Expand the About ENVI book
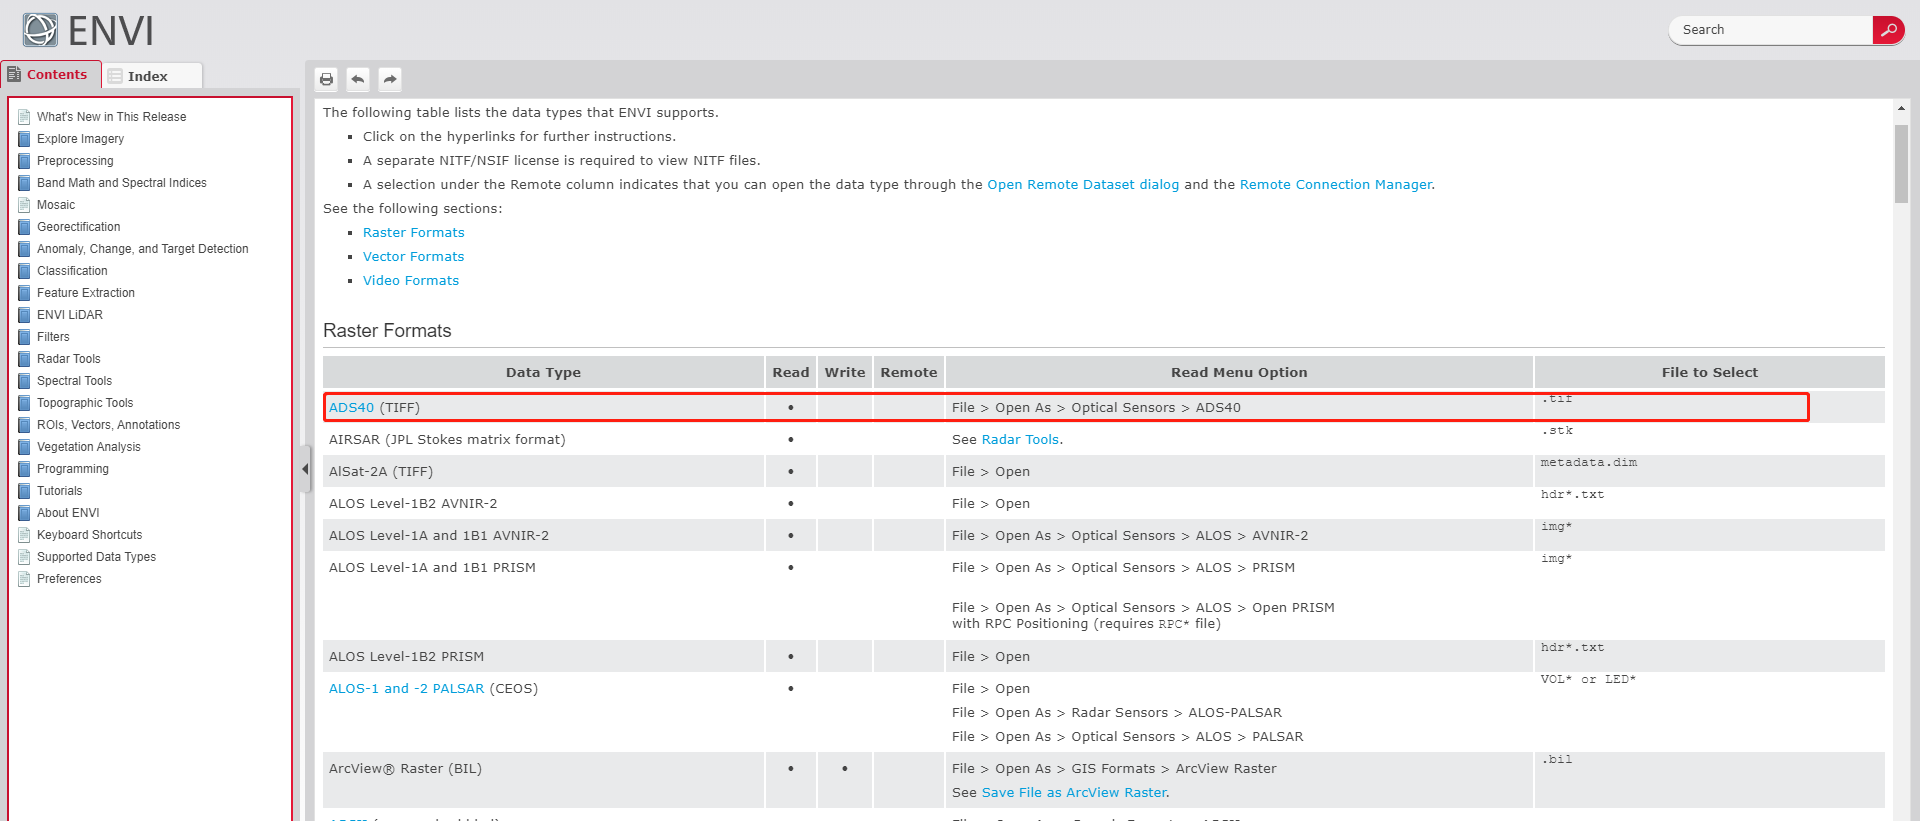 (x=68, y=513)
